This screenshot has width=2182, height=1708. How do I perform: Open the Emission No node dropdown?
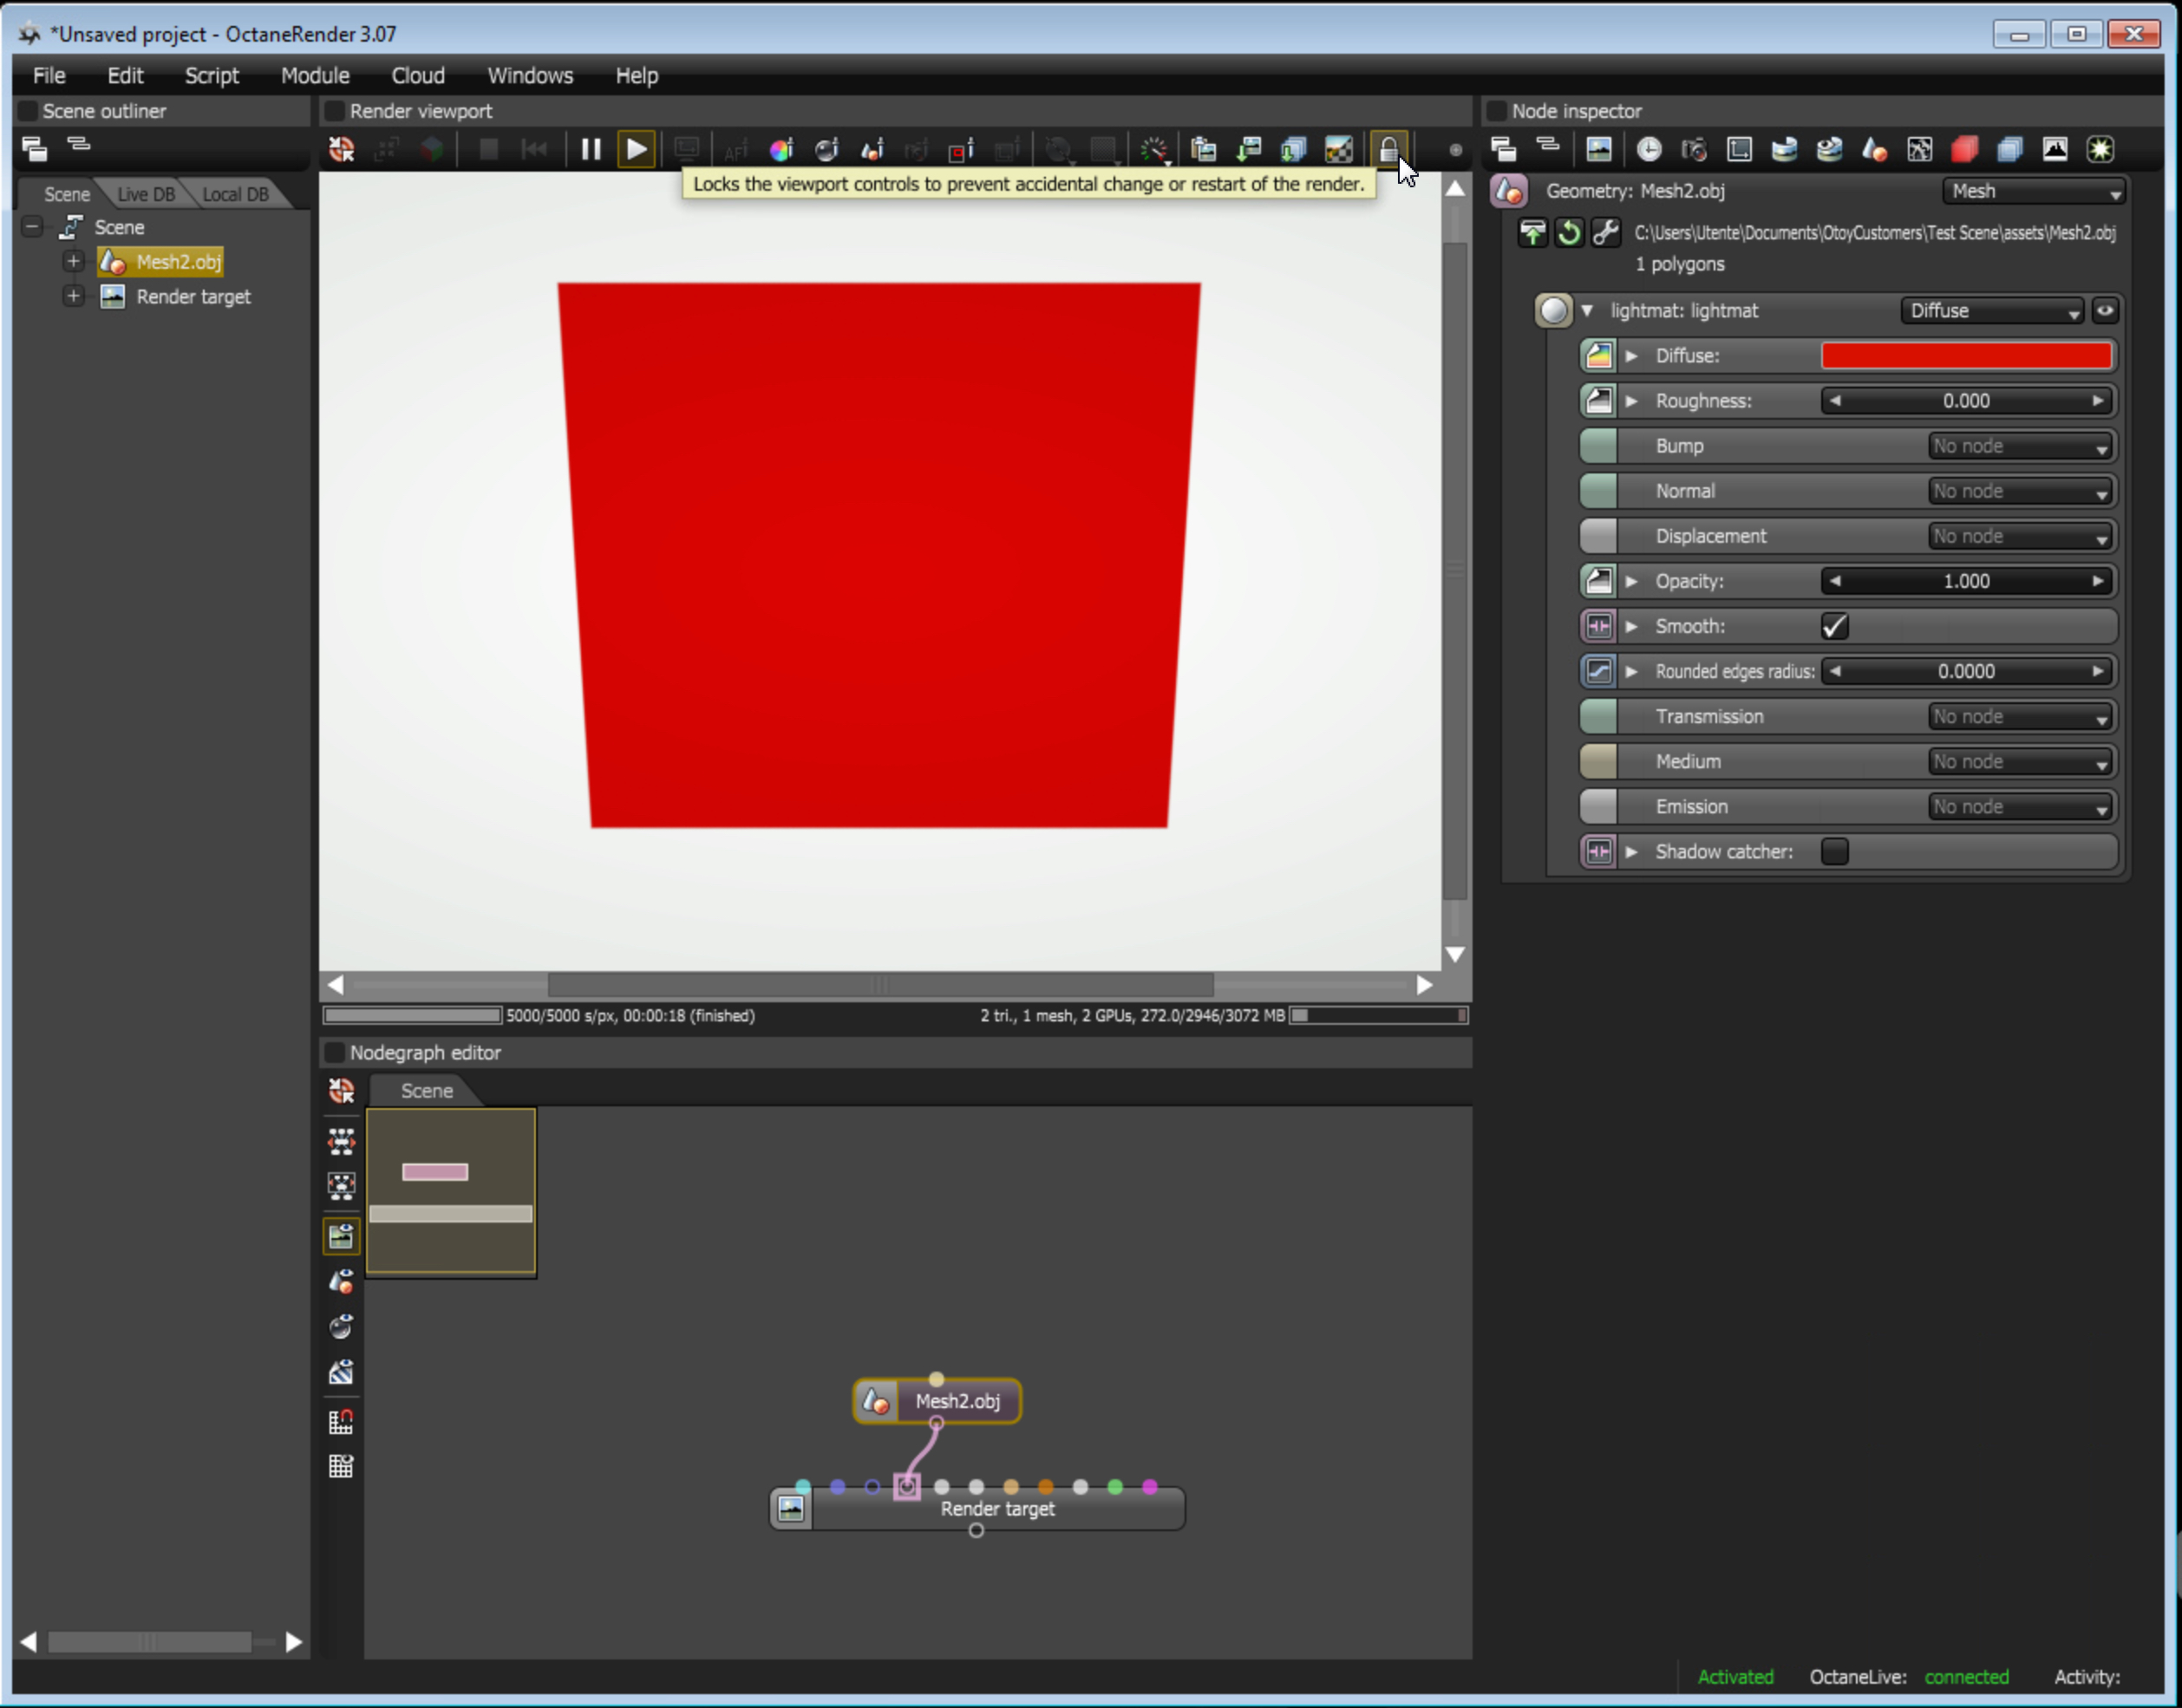pyautogui.click(x=2020, y=807)
